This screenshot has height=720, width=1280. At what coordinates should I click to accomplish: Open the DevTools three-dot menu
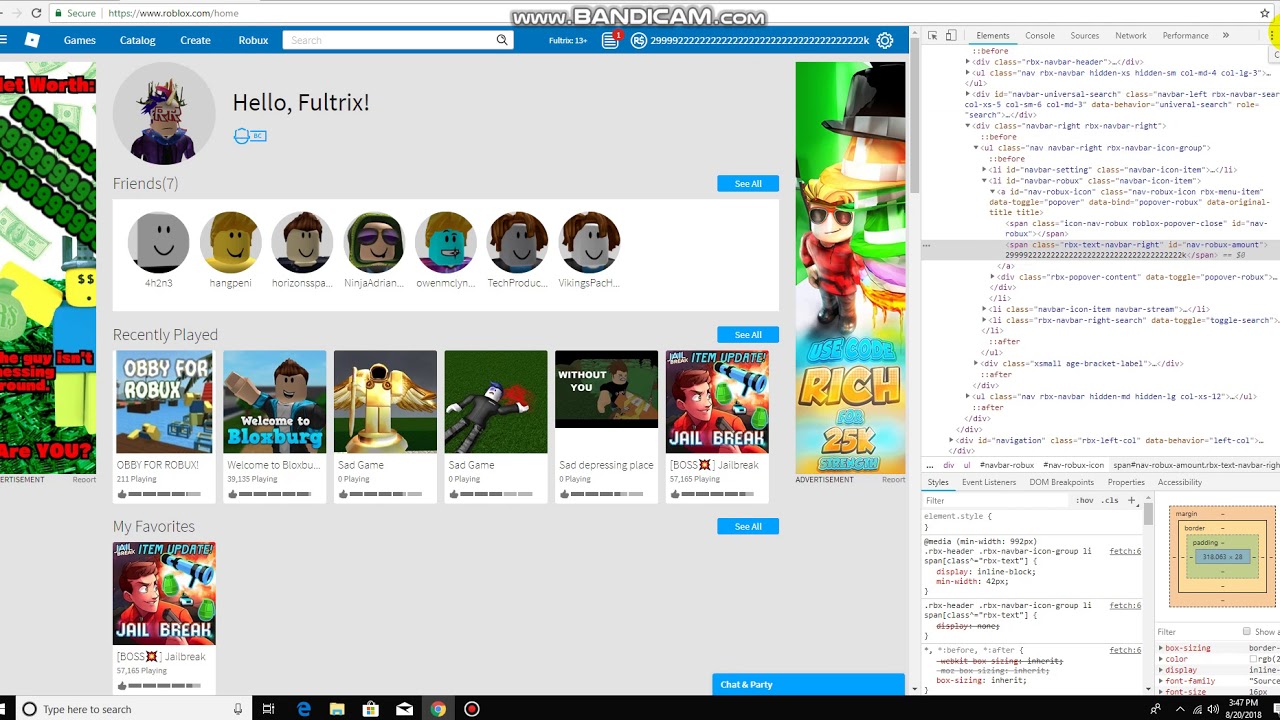pyautogui.click(x=1274, y=35)
